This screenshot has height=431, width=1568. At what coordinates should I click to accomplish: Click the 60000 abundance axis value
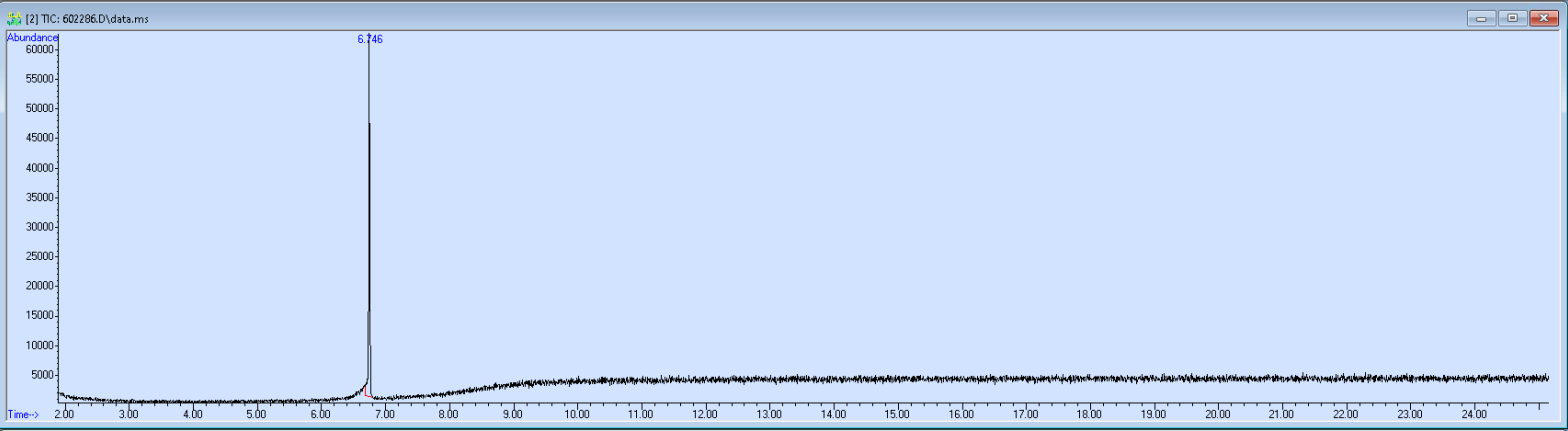[38, 48]
